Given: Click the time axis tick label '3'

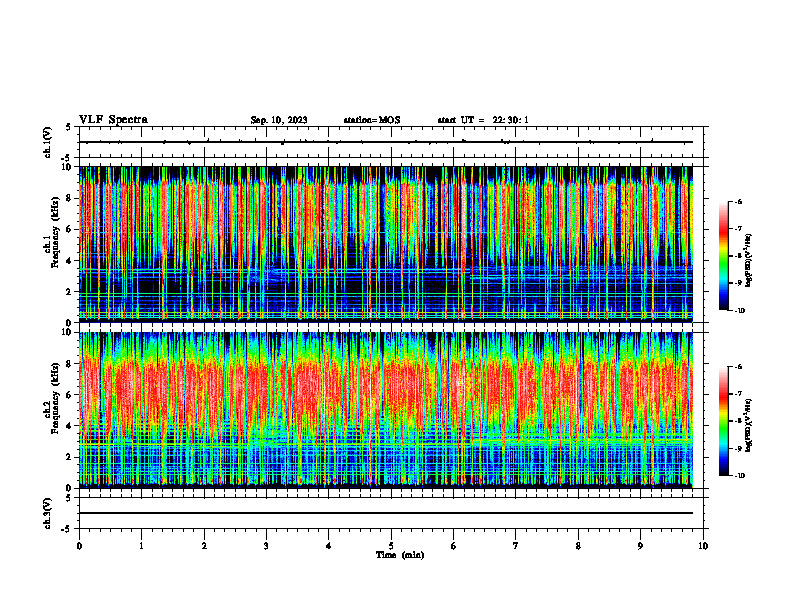Looking at the screenshot, I should 266,546.
